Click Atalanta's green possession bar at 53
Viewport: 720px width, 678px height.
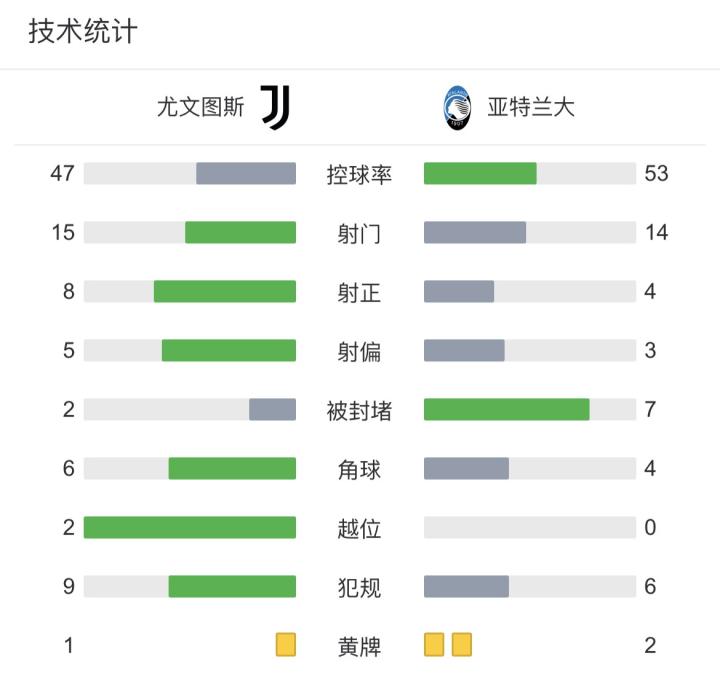pyautogui.click(x=480, y=174)
